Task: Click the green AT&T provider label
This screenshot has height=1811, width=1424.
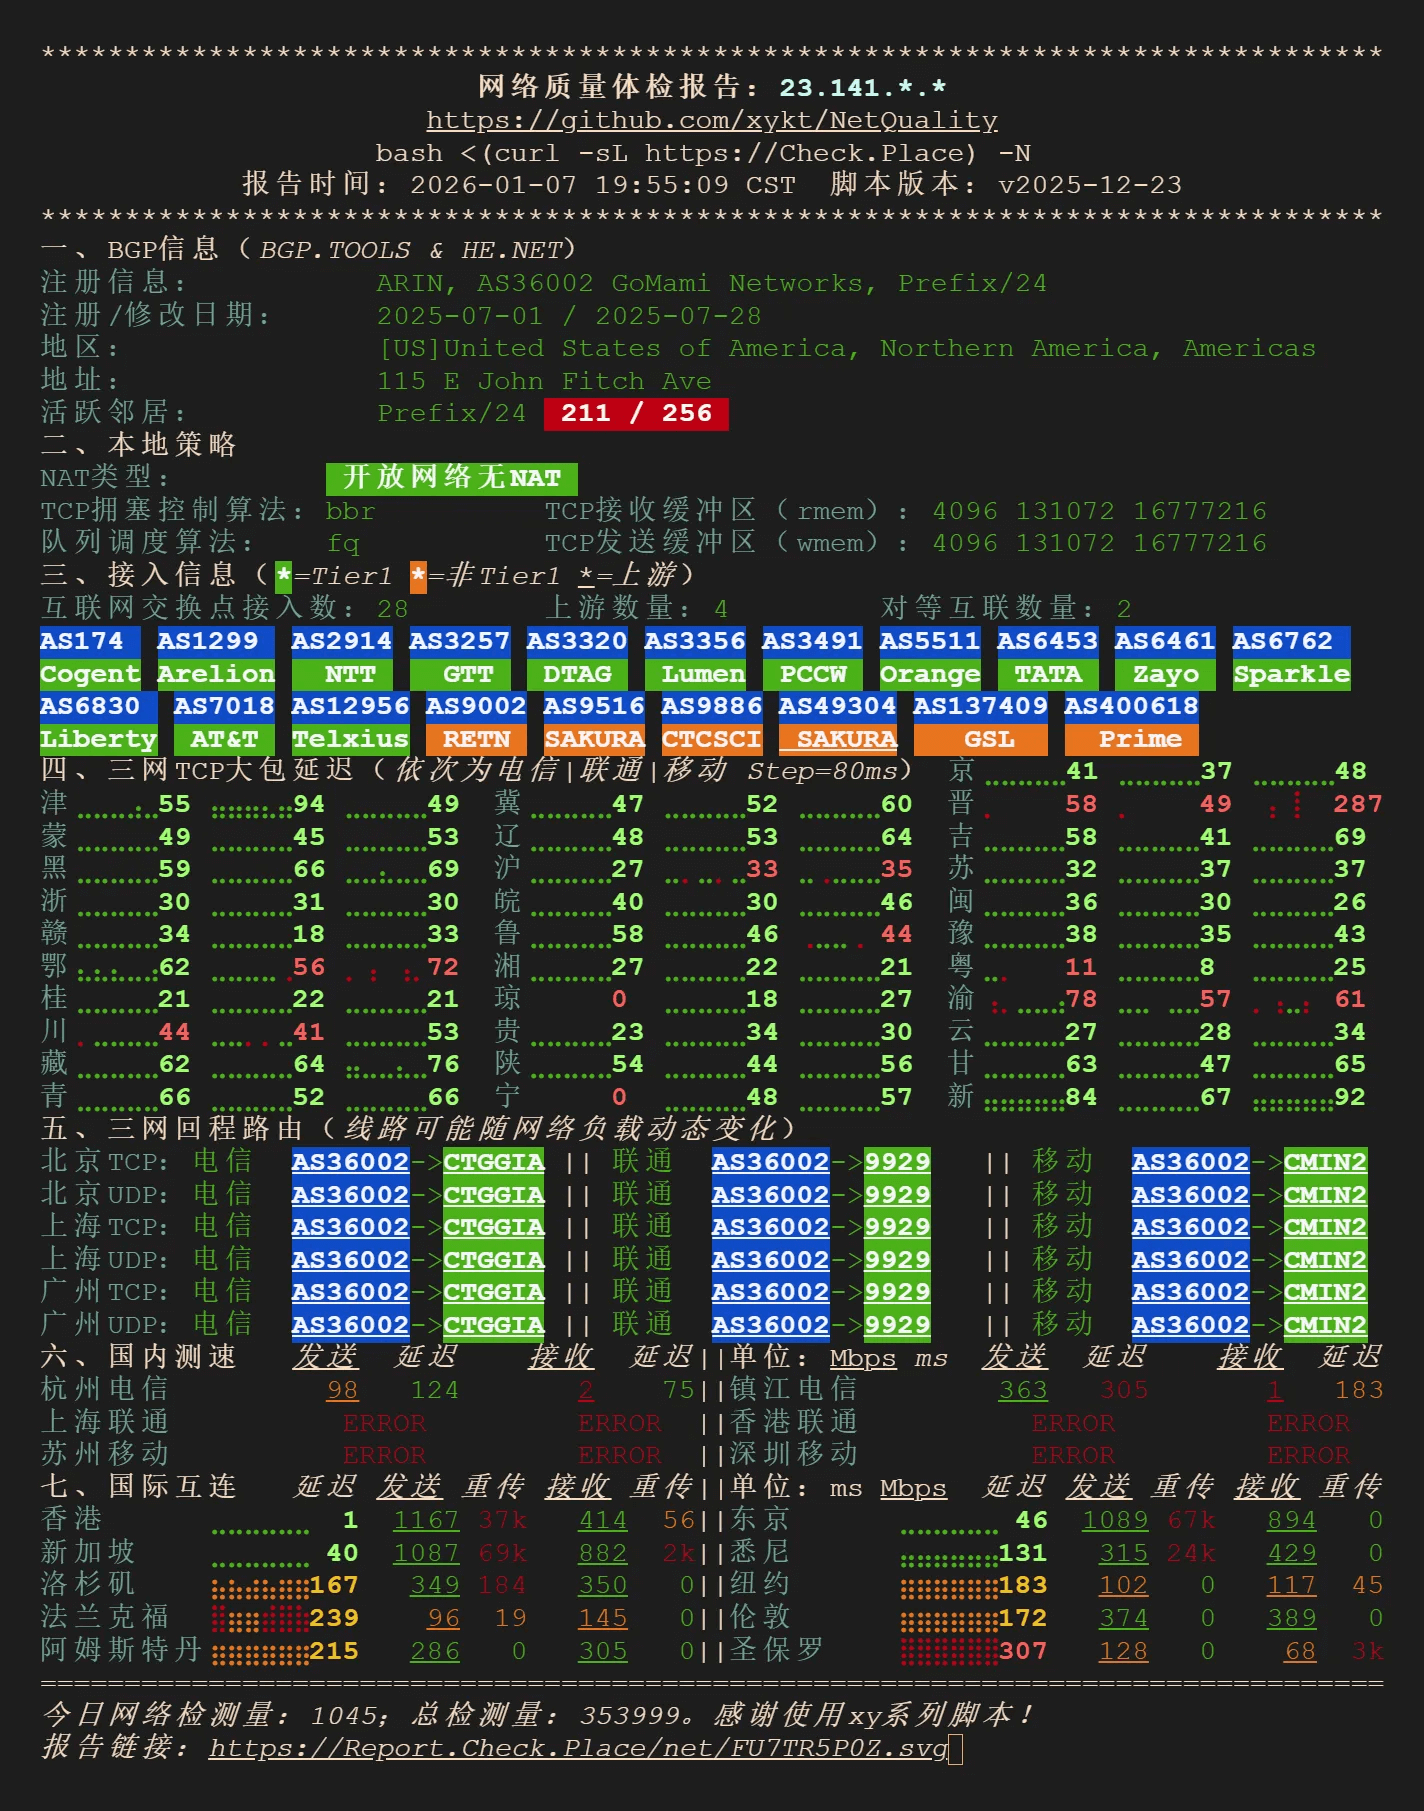Action: (224, 739)
